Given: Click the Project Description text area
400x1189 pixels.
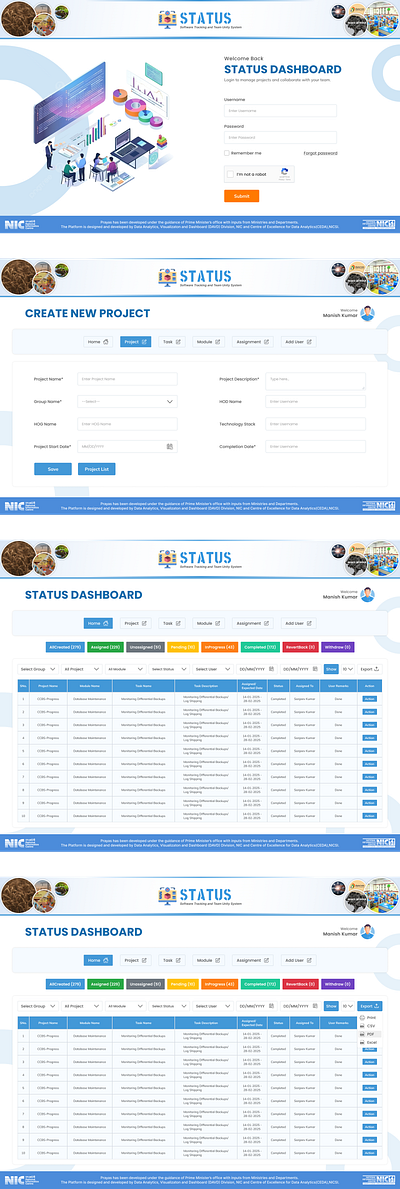Looking at the screenshot, I should (315, 381).
